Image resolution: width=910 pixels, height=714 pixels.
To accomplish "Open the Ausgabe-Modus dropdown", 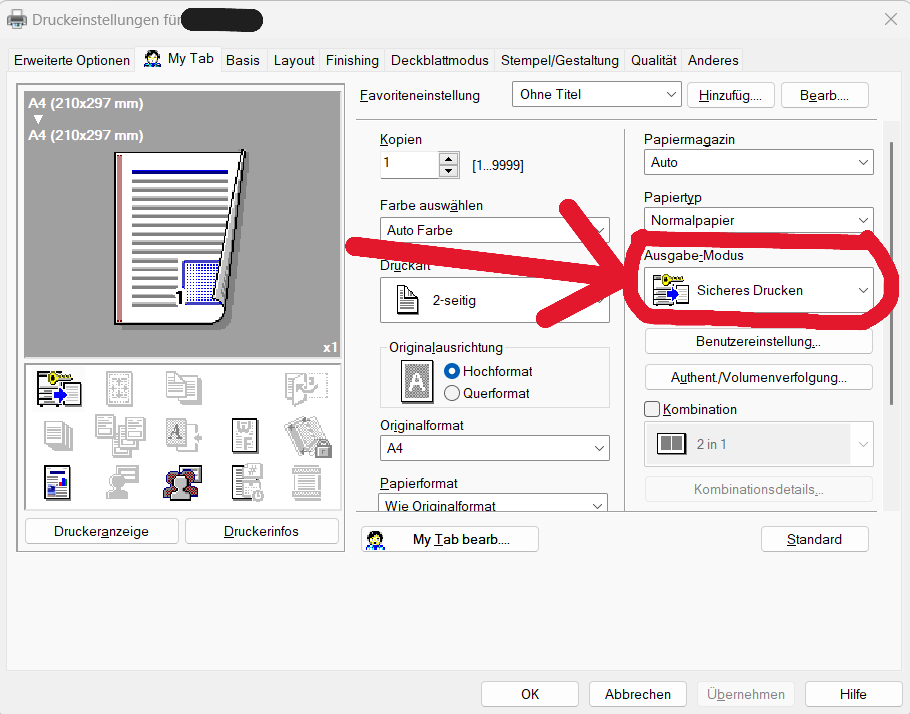I will pos(758,291).
